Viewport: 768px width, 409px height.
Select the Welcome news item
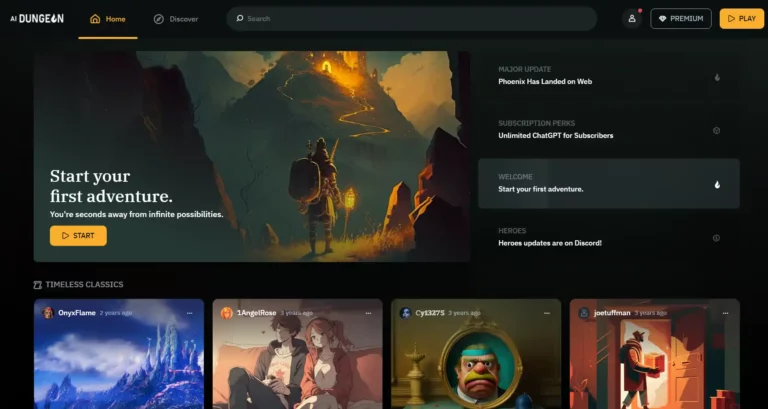pyautogui.click(x=609, y=184)
